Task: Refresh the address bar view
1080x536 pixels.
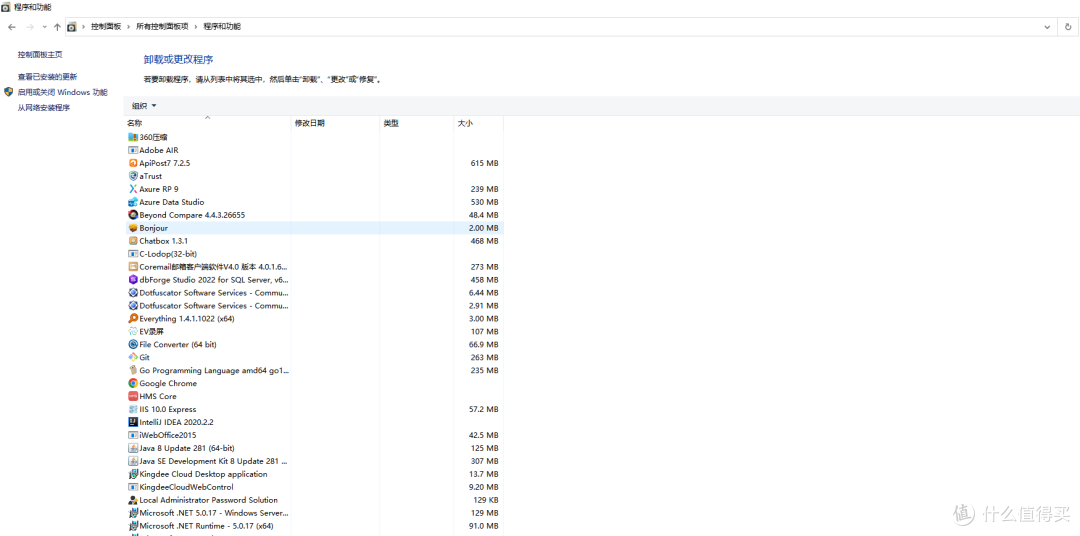Action: click(x=1068, y=27)
